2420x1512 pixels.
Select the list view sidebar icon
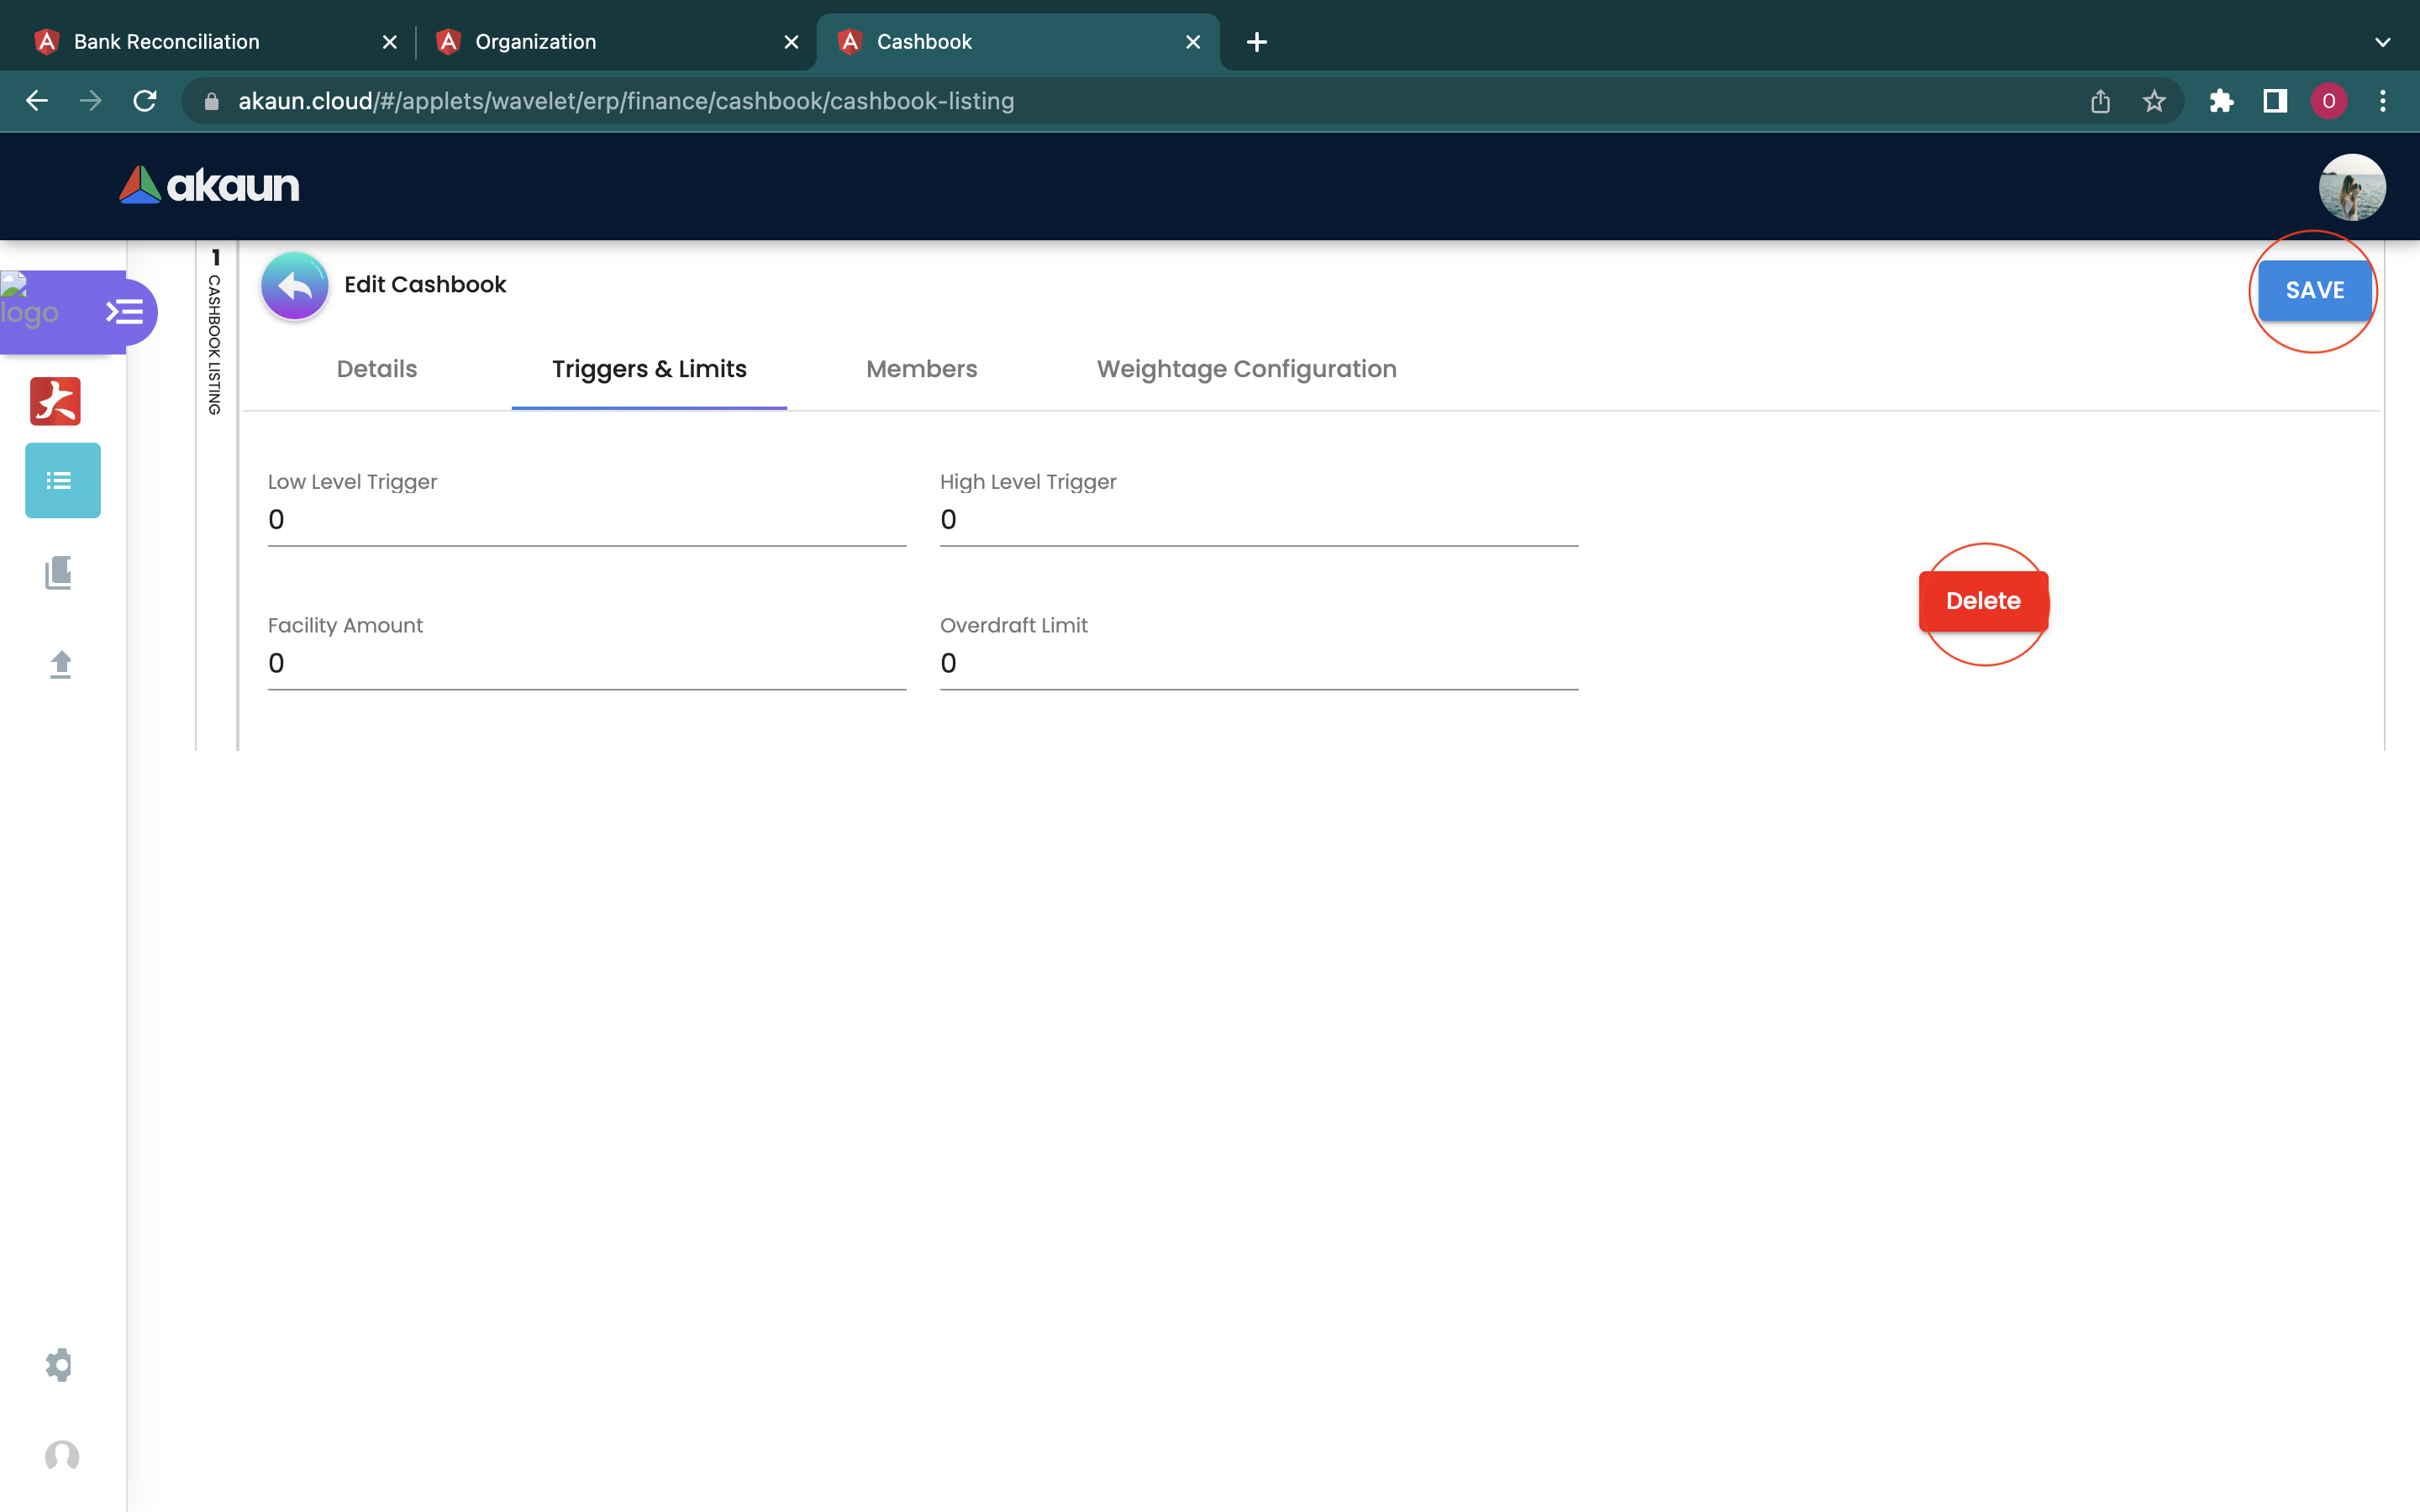pos(62,481)
